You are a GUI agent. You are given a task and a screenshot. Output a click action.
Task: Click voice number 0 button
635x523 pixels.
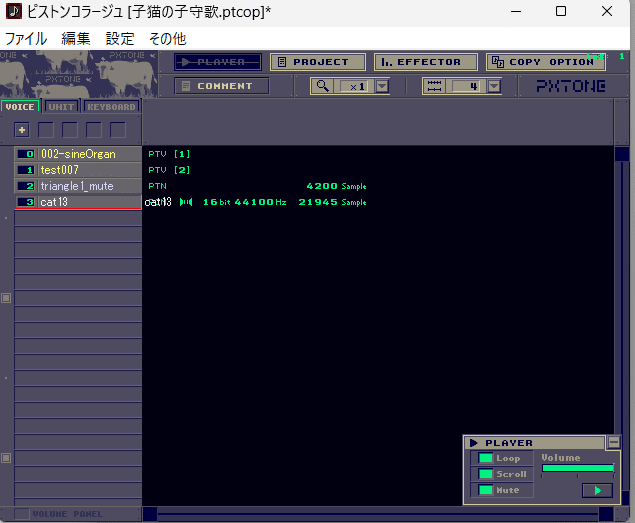26,154
